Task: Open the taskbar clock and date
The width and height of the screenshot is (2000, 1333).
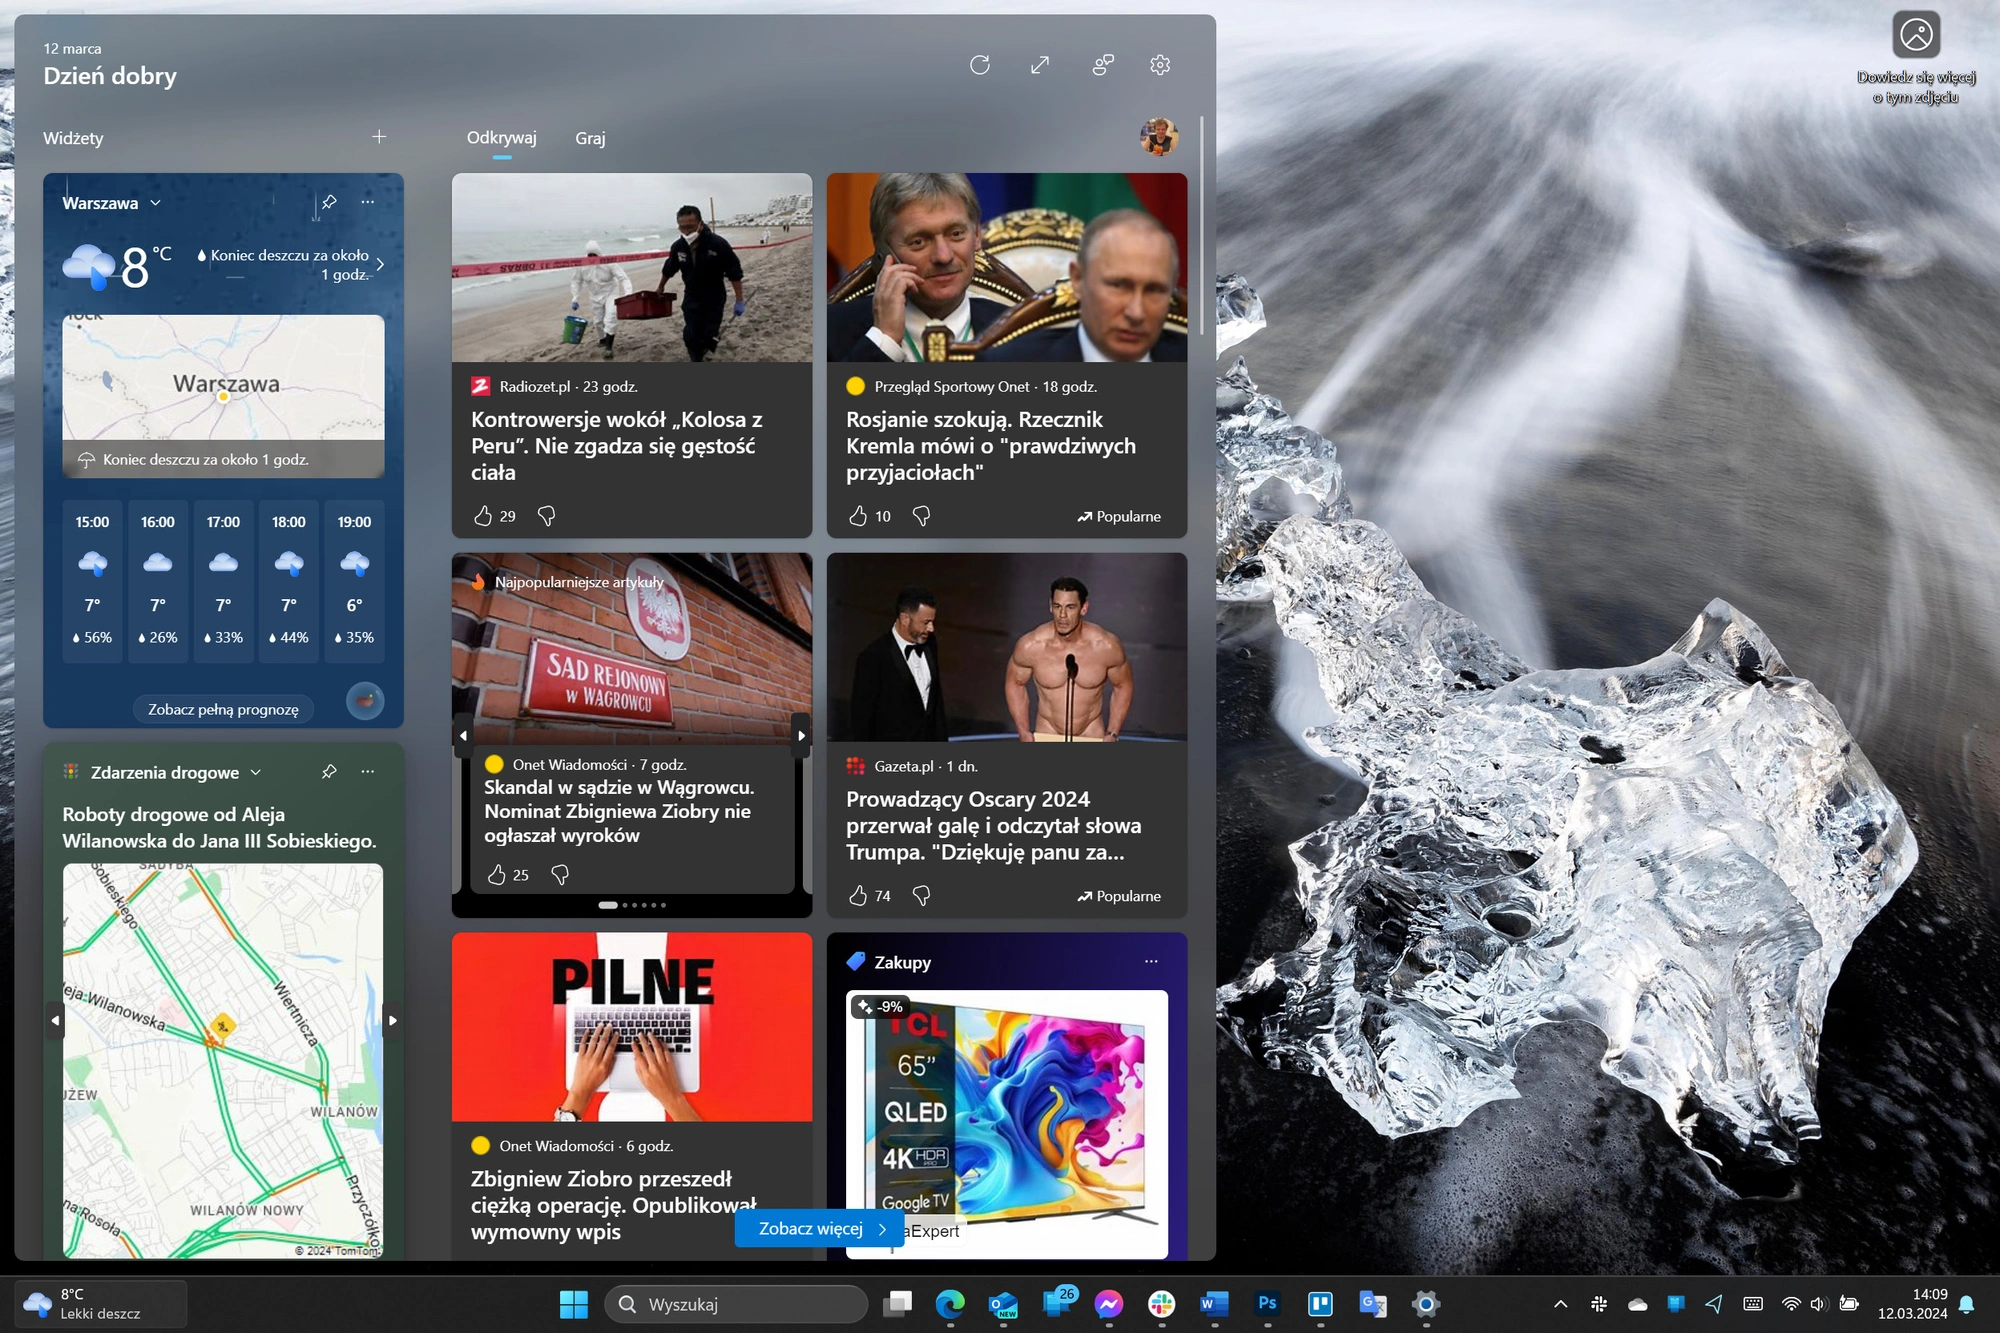Action: [1912, 1304]
